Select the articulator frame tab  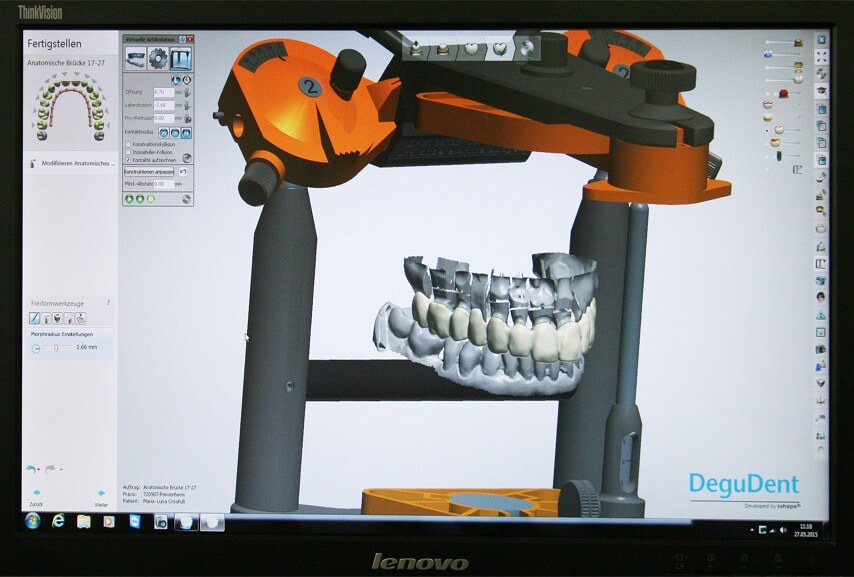coord(180,58)
